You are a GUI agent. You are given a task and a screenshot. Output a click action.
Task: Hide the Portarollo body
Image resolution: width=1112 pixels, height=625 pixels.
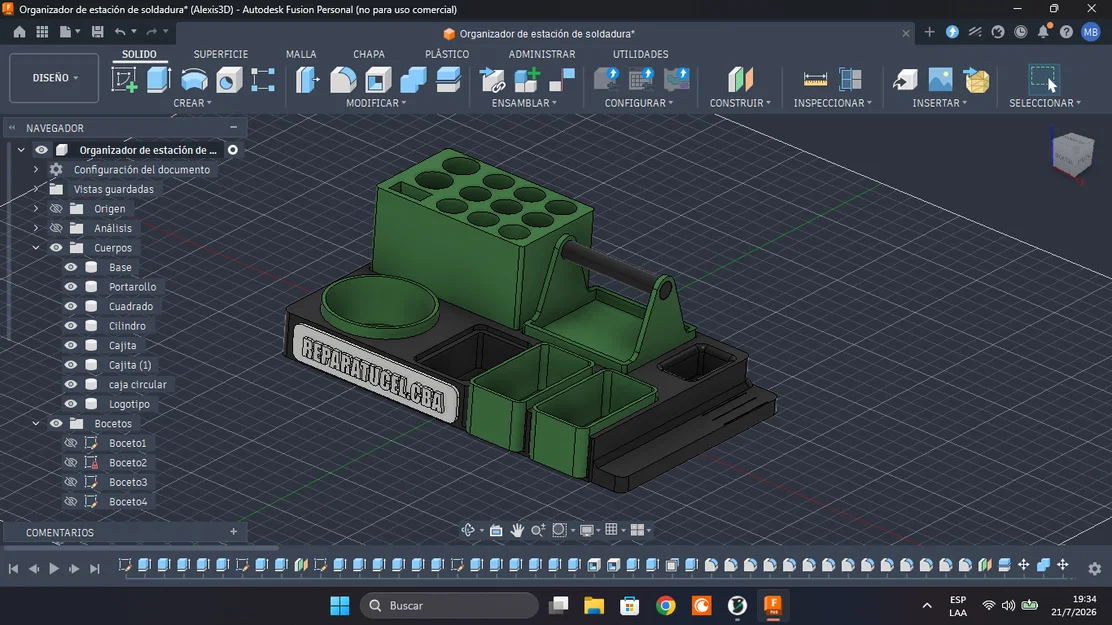click(x=71, y=287)
